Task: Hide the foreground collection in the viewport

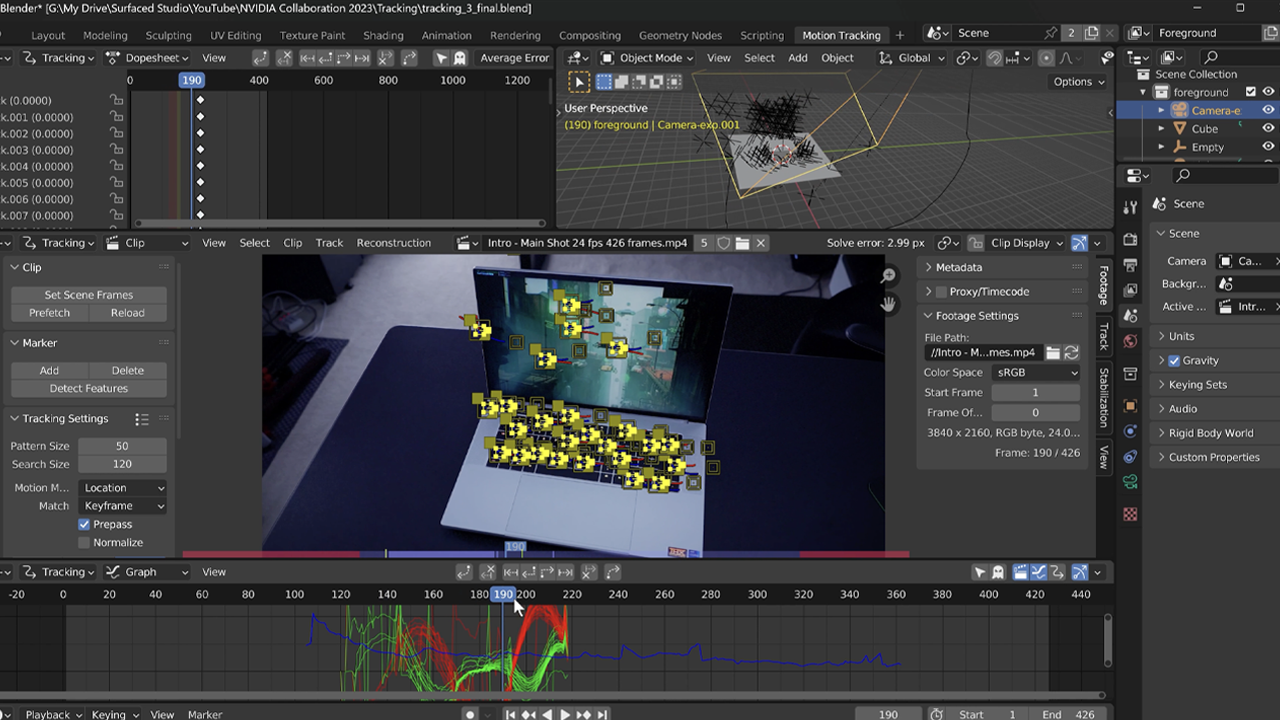Action: pos(1268,92)
